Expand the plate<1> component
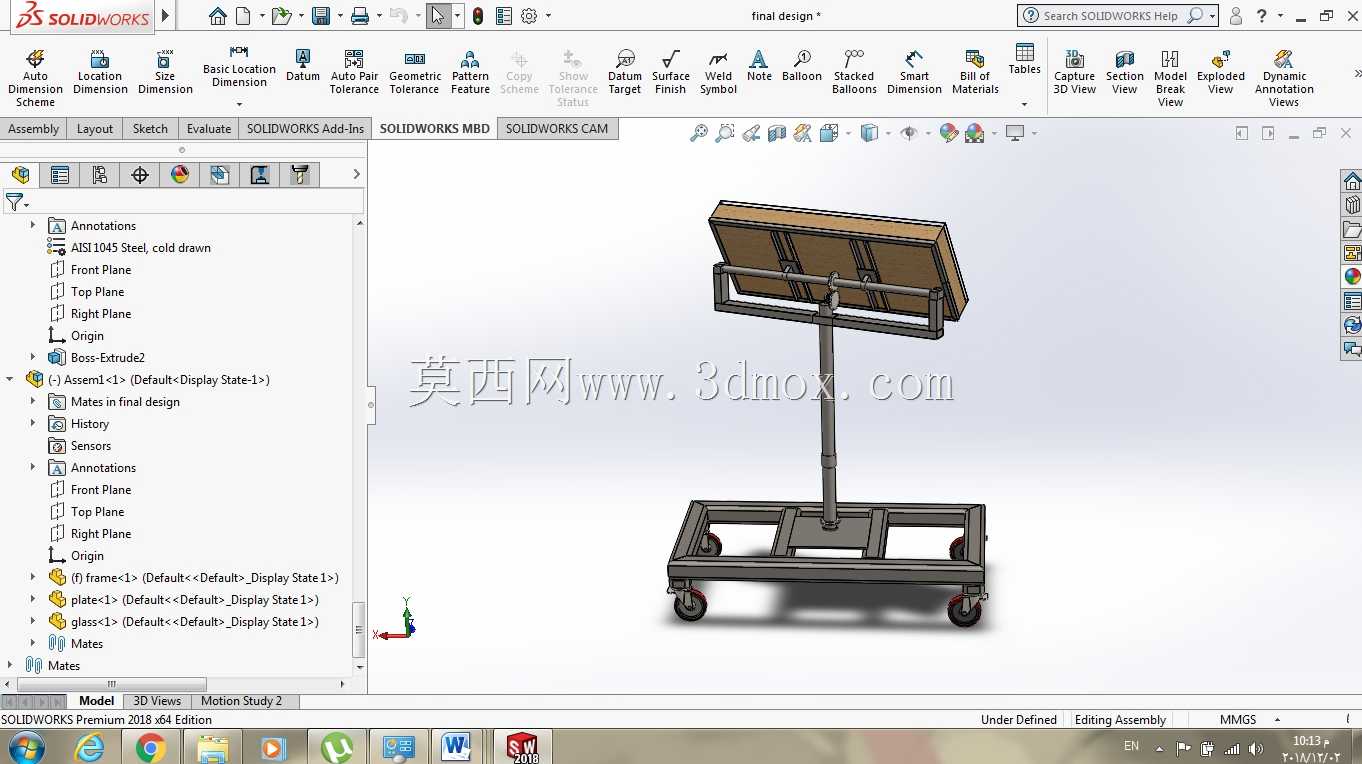 [x=33, y=599]
